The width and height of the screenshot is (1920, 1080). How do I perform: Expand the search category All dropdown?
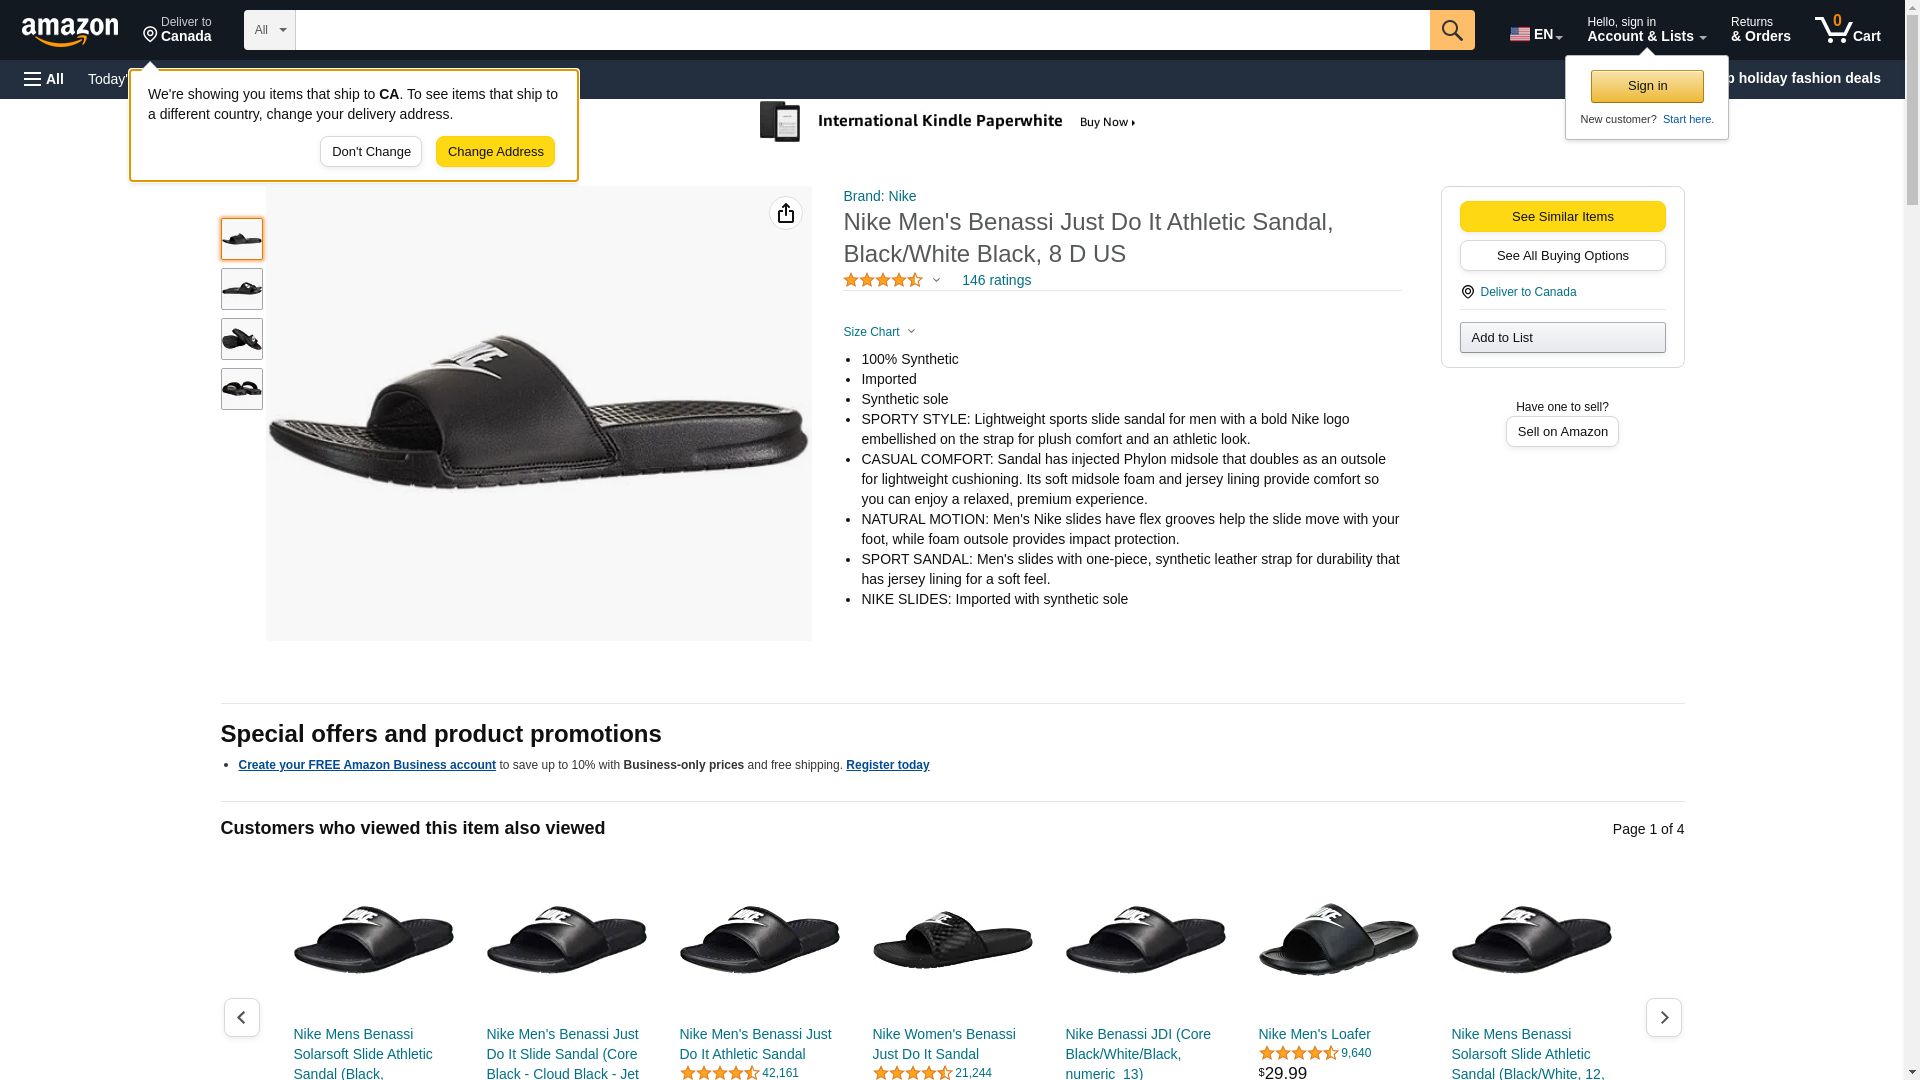point(270,30)
